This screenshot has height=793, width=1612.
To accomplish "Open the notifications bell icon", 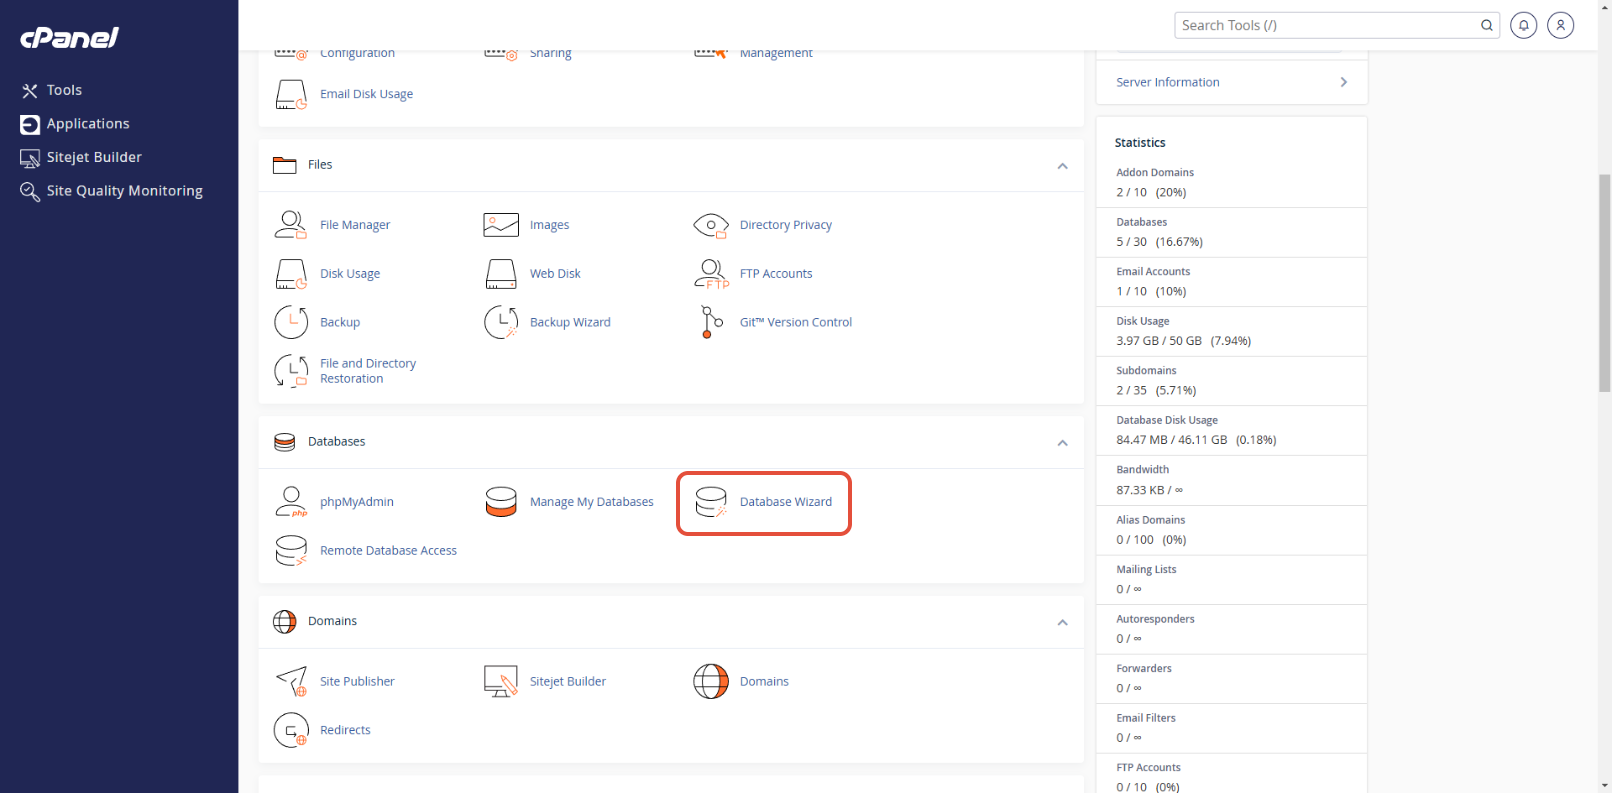I will (1523, 25).
